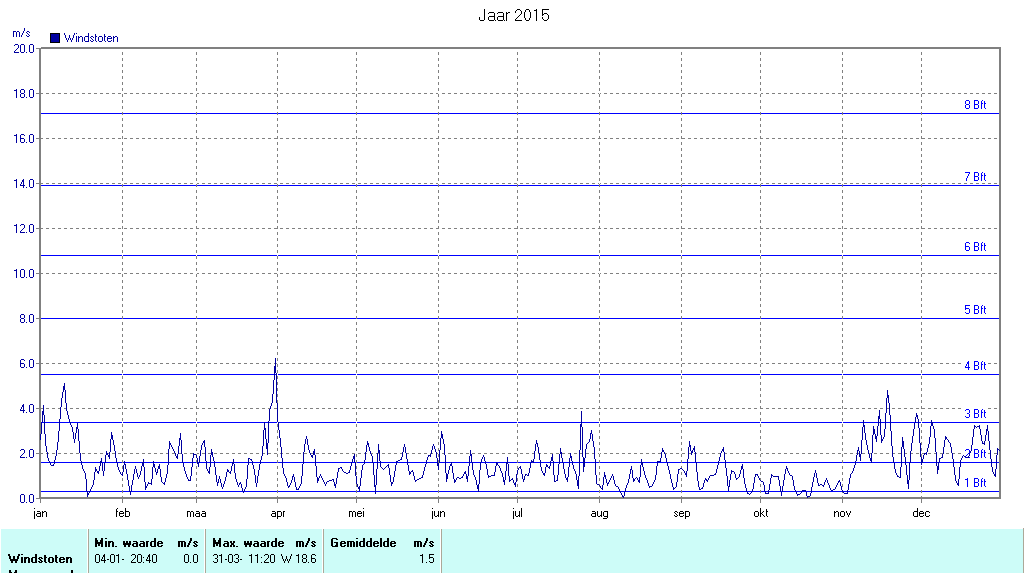The width and height of the screenshot is (1024, 573).
Task: Click the 16.0 y-axis value
Action: tap(24, 139)
